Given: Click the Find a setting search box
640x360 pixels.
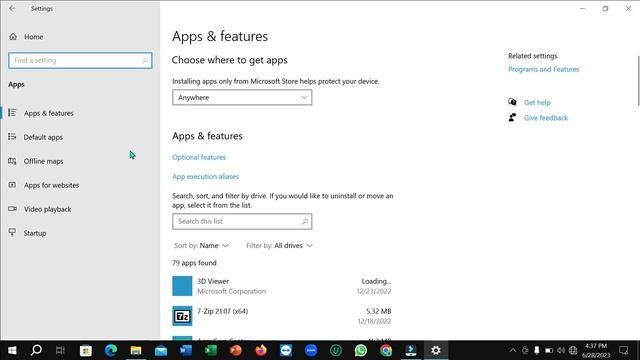Looking at the screenshot, I should pyautogui.click(x=80, y=60).
